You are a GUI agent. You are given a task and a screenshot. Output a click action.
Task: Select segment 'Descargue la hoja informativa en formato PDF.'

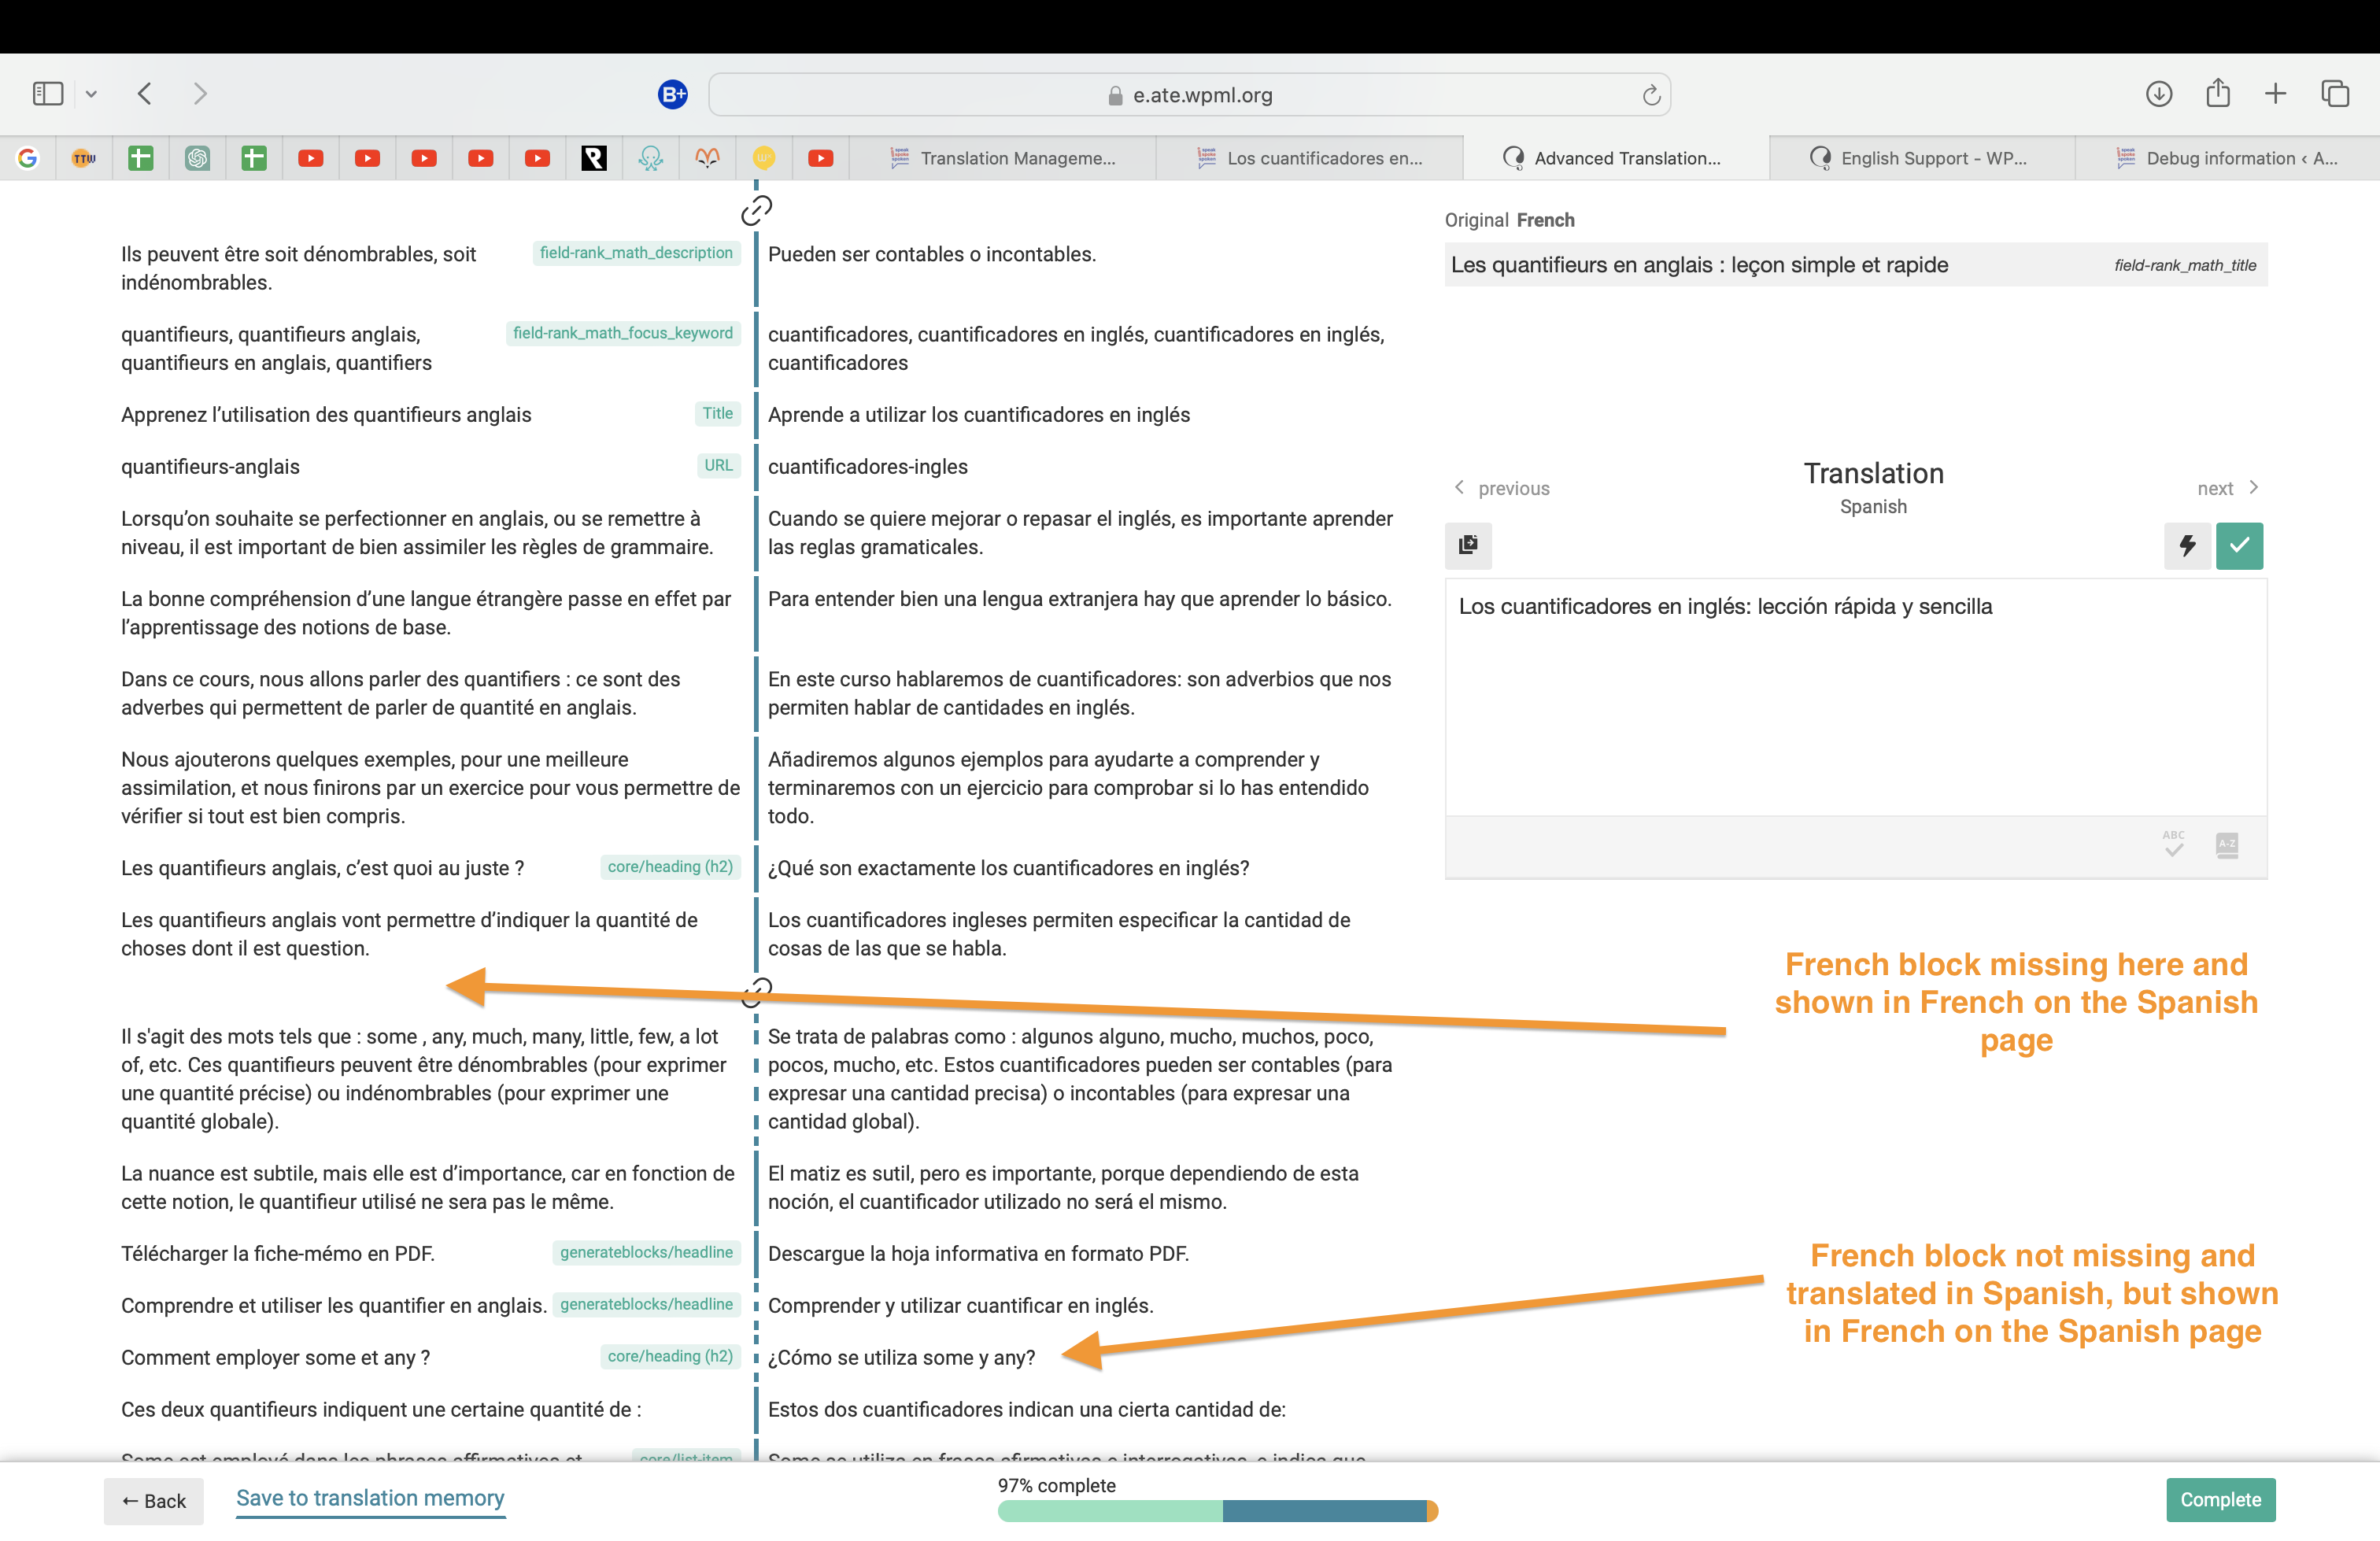[x=978, y=1254]
